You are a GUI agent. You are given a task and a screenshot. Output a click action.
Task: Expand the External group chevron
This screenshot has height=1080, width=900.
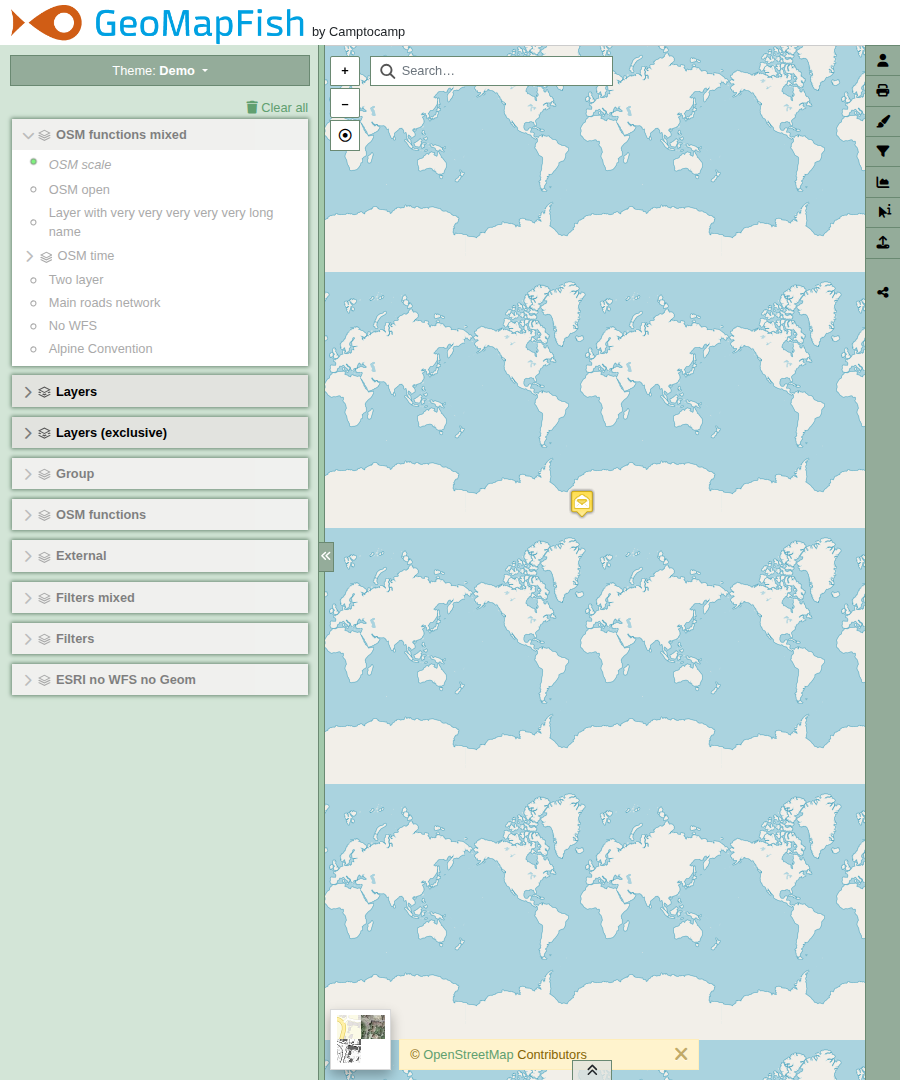click(28, 557)
